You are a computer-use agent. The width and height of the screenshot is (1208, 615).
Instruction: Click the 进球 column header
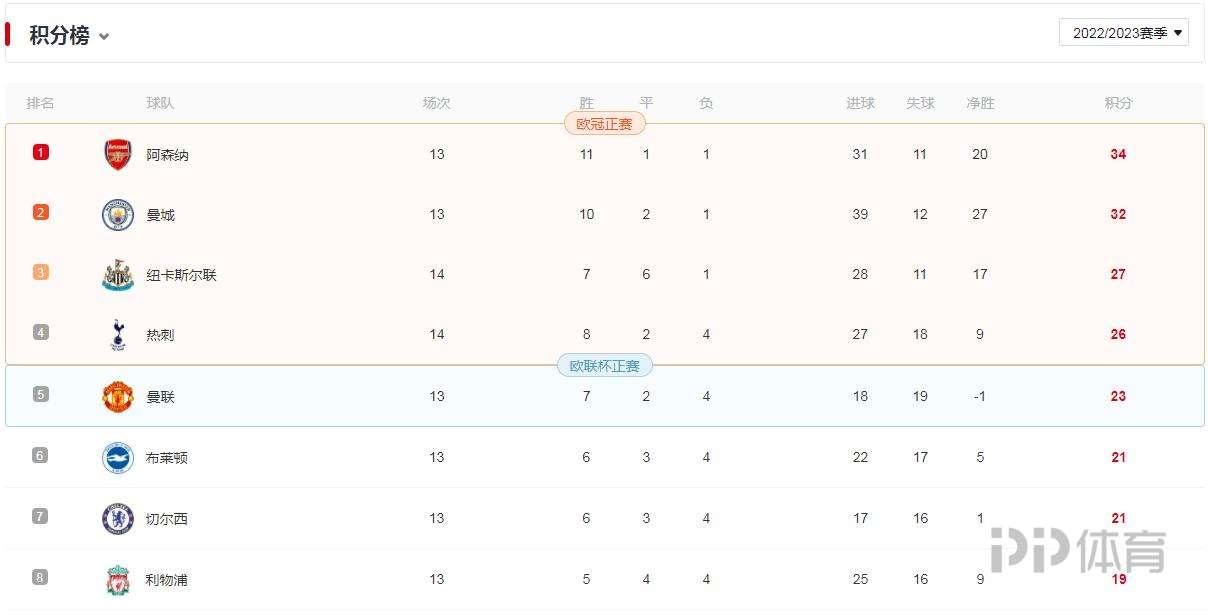pyautogui.click(x=860, y=103)
